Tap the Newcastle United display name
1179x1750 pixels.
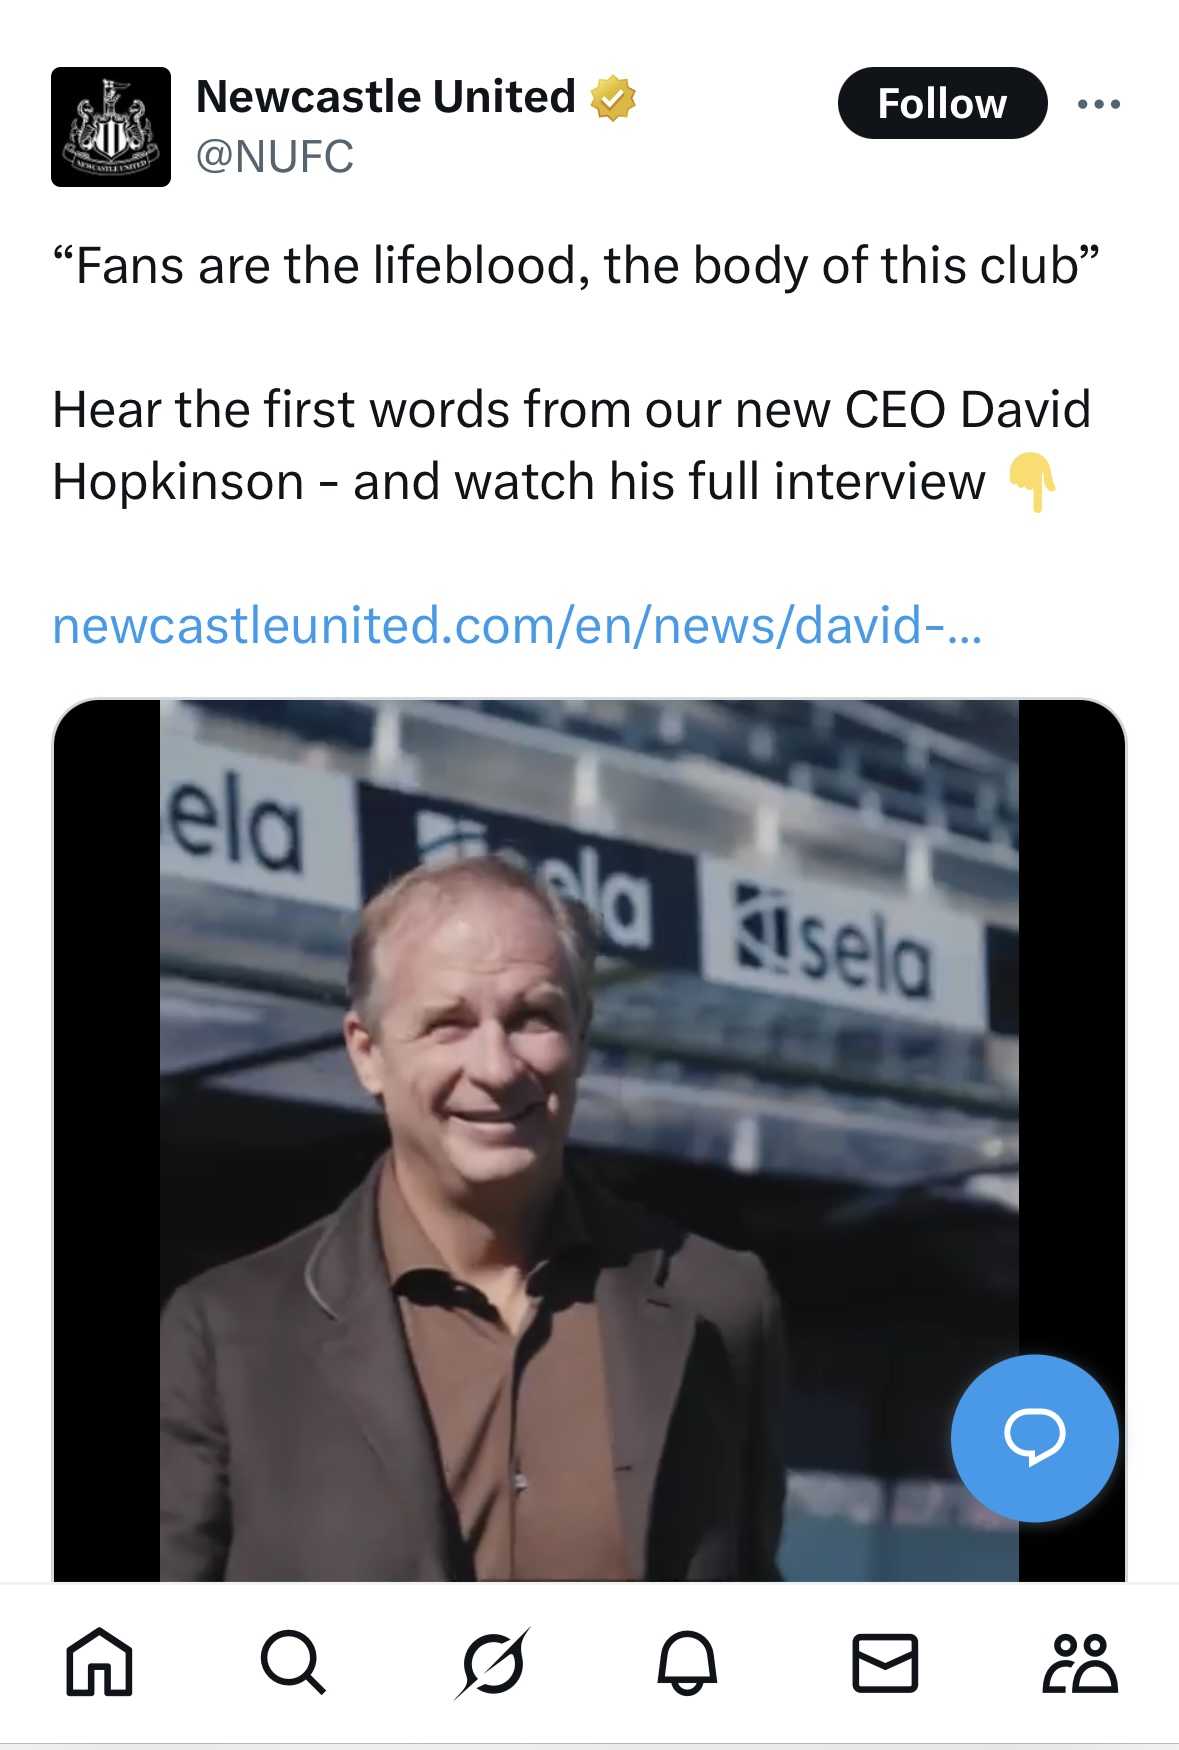pyautogui.click(x=385, y=97)
